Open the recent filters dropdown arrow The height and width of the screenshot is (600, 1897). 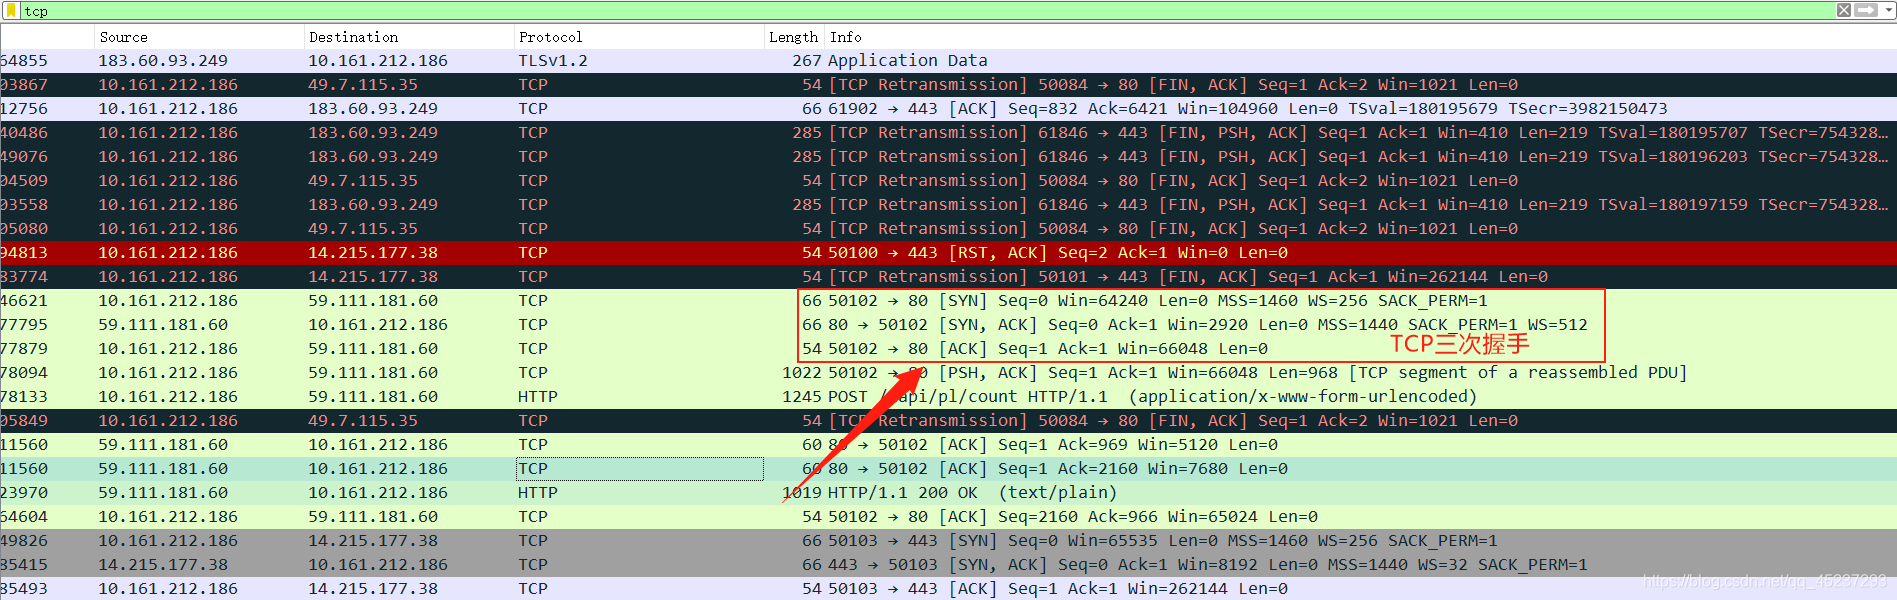coord(1886,10)
